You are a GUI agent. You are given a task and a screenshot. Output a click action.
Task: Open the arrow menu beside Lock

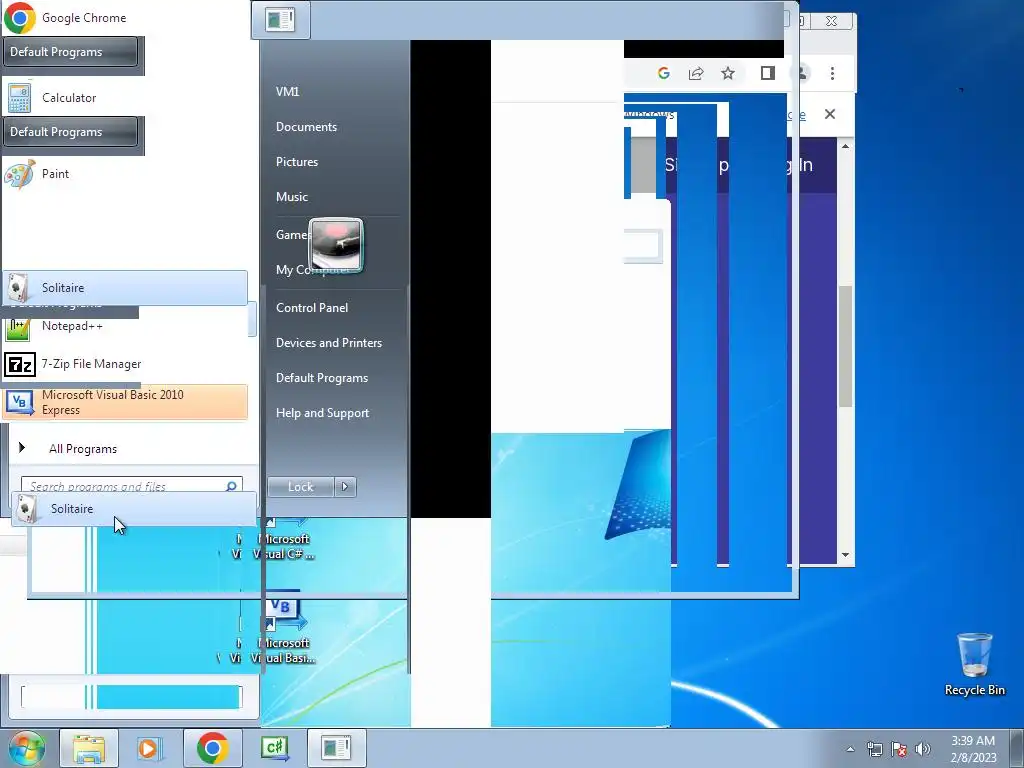click(345, 487)
